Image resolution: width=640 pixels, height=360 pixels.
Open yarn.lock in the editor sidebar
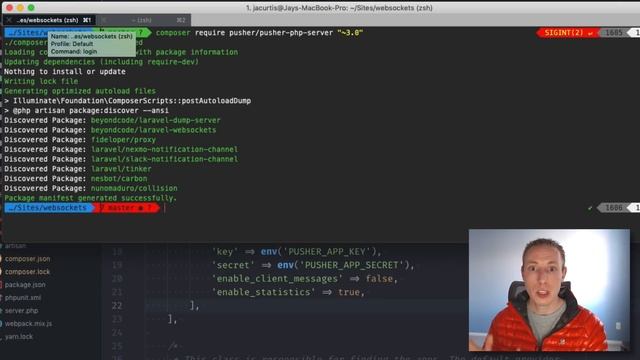(x=19, y=337)
